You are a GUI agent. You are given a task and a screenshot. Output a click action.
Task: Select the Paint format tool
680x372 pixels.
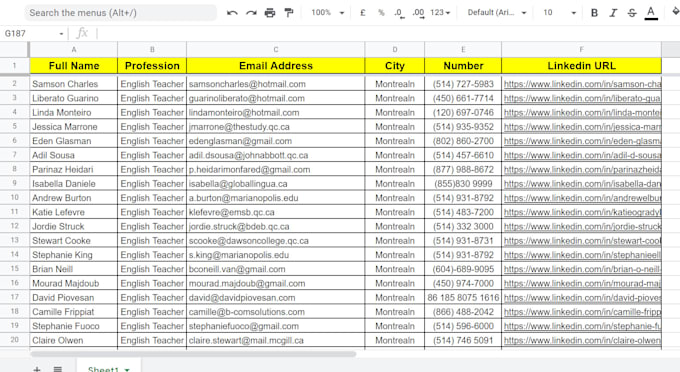[289, 13]
